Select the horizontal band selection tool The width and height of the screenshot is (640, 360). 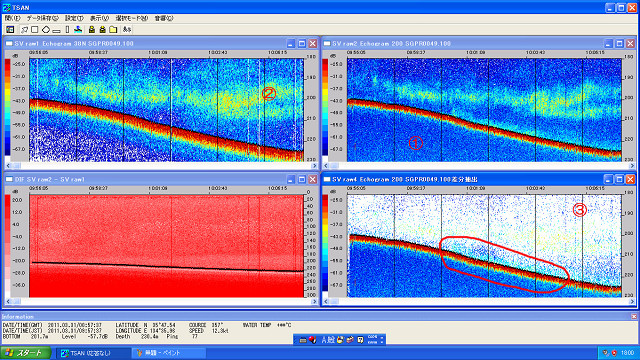tap(56, 30)
